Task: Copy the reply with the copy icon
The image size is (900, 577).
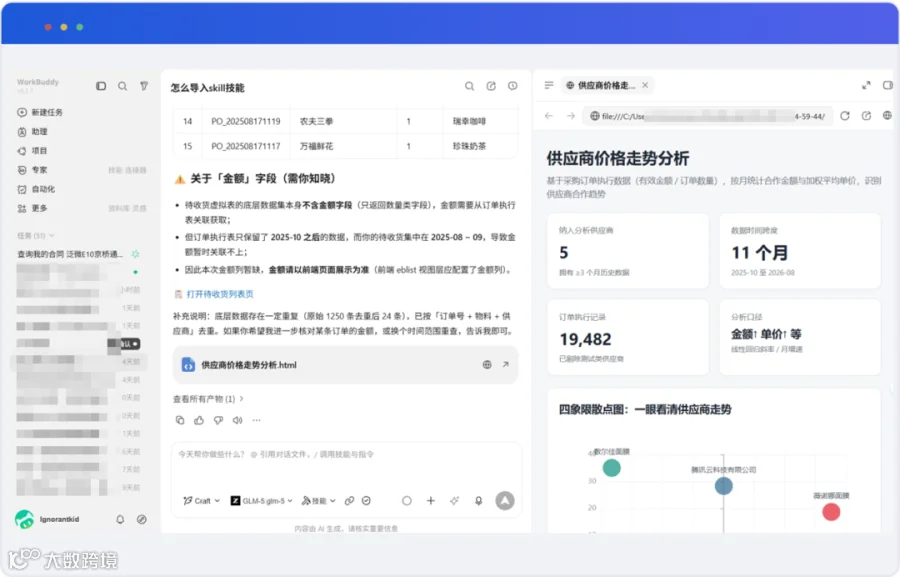Action: tap(180, 420)
